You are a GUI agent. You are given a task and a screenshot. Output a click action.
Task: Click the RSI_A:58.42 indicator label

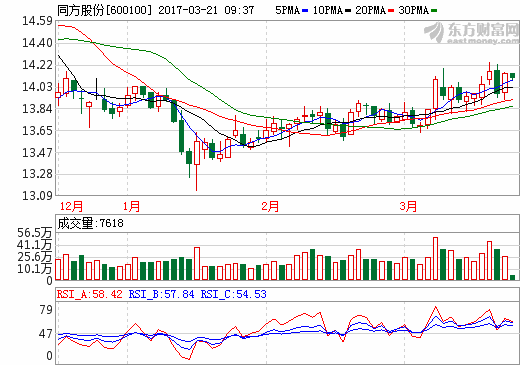tap(90, 294)
